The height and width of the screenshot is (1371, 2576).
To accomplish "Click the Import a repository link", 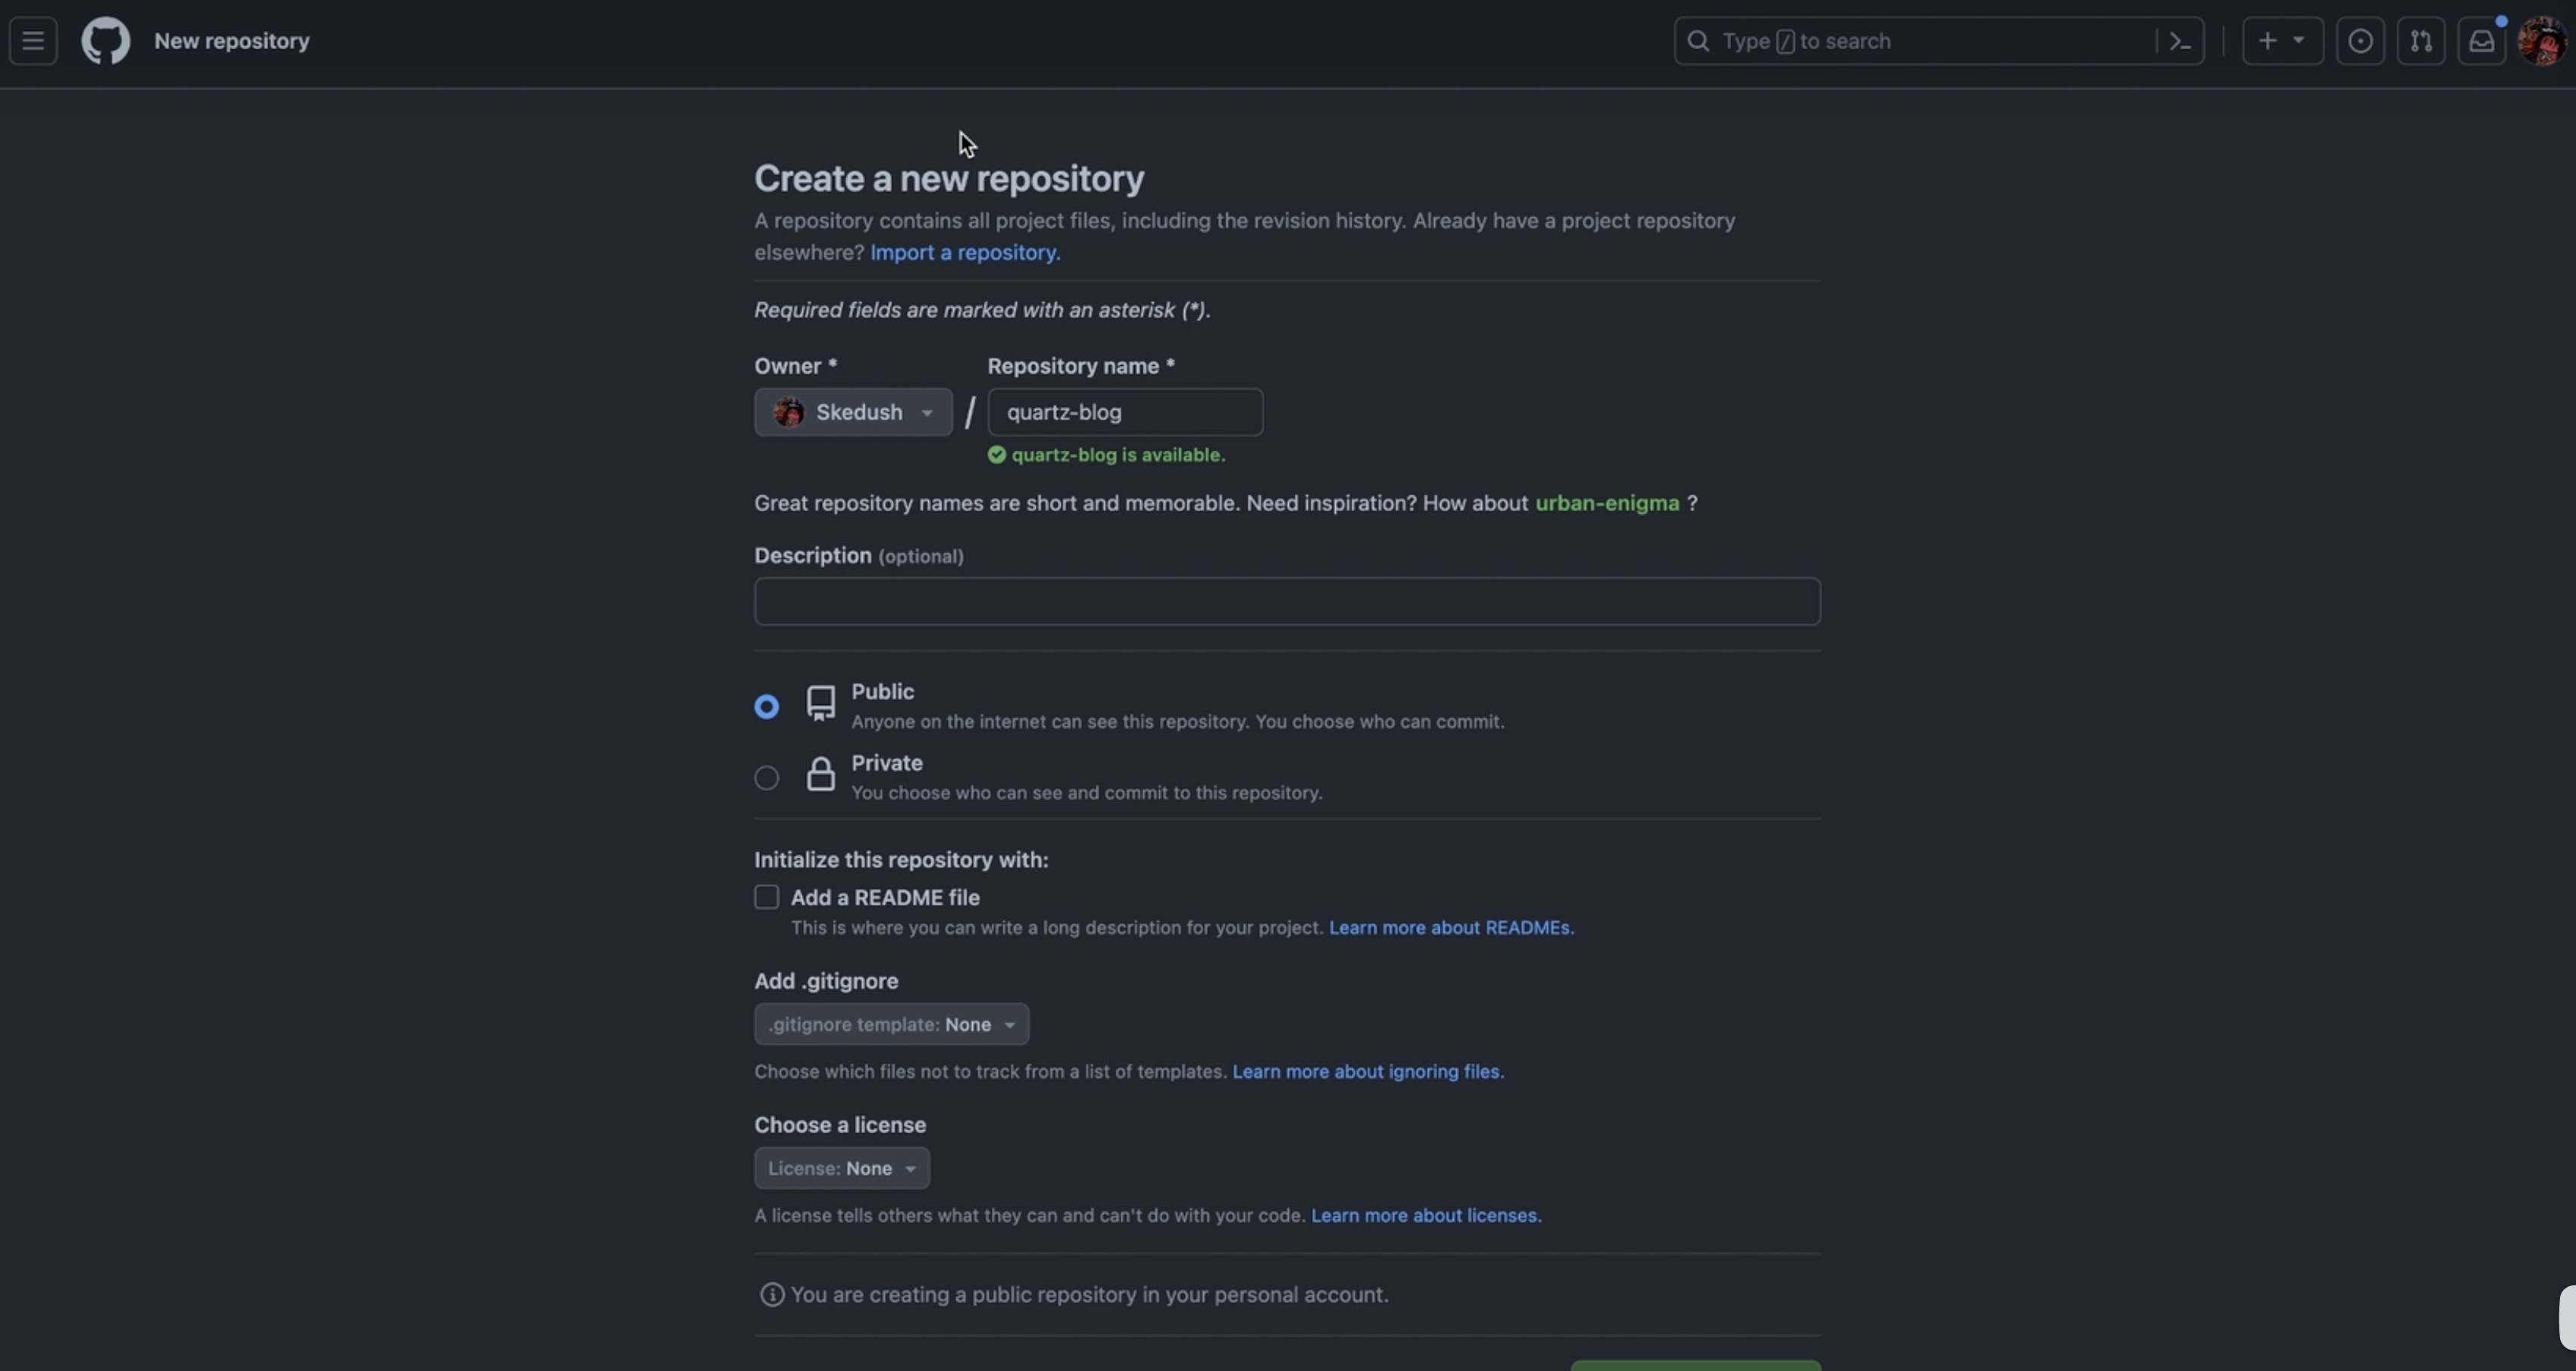I will 964,252.
